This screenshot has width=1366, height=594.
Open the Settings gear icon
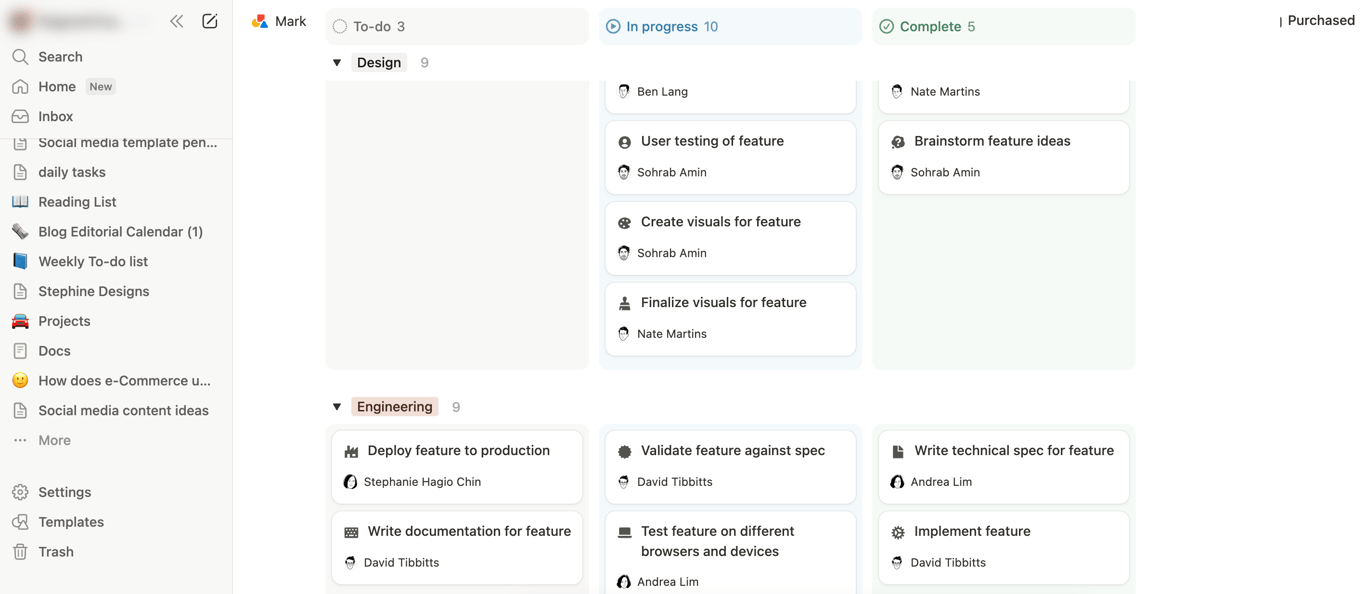(x=20, y=492)
